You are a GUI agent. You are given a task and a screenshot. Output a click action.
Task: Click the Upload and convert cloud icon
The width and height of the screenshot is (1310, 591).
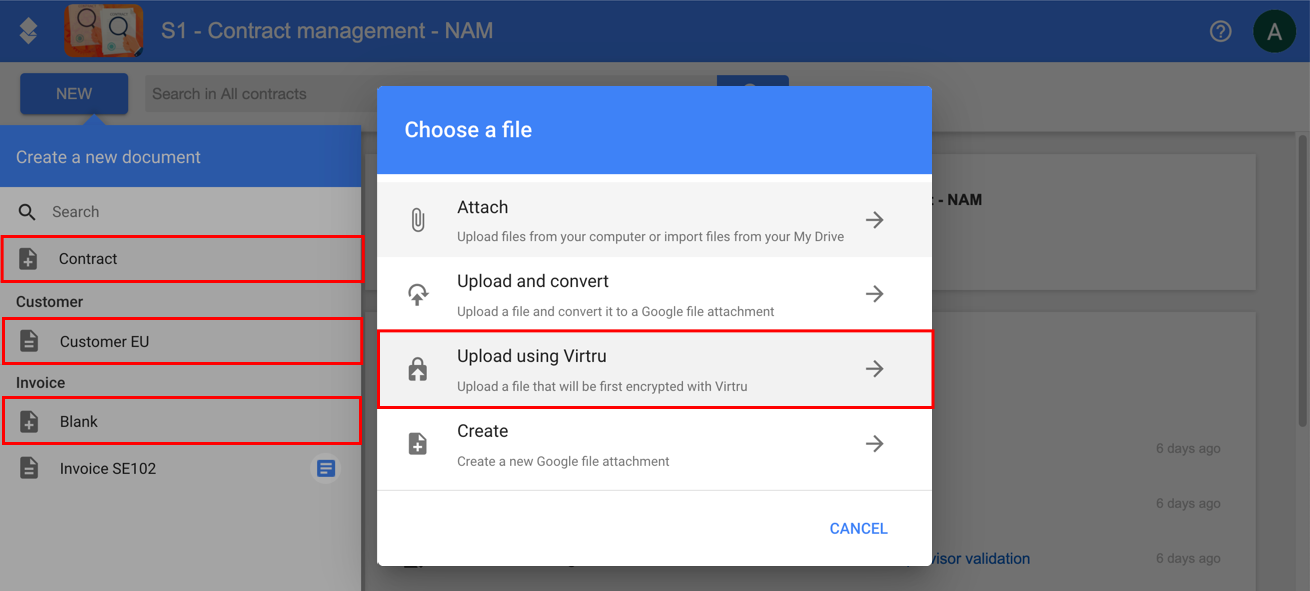point(418,294)
